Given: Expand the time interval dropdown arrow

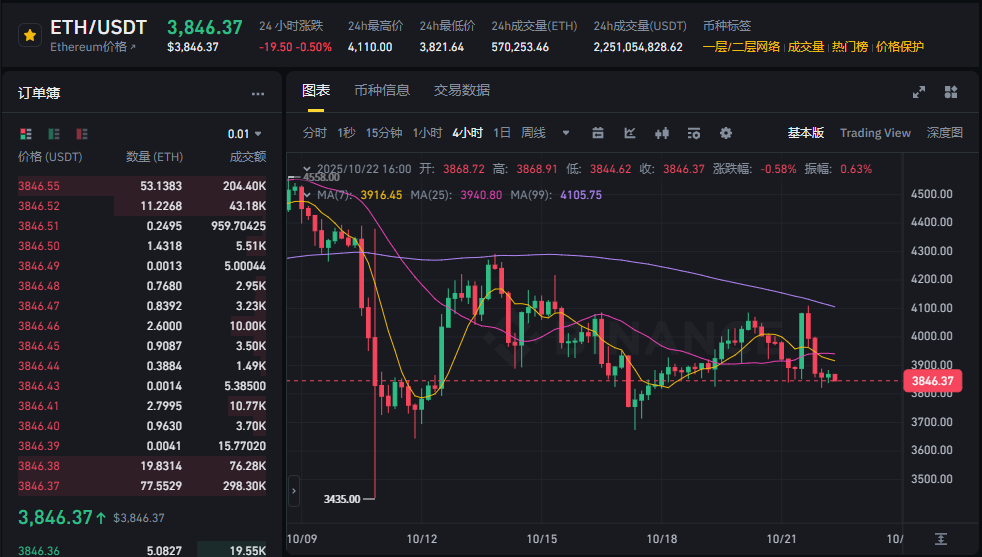Looking at the screenshot, I should (566, 133).
